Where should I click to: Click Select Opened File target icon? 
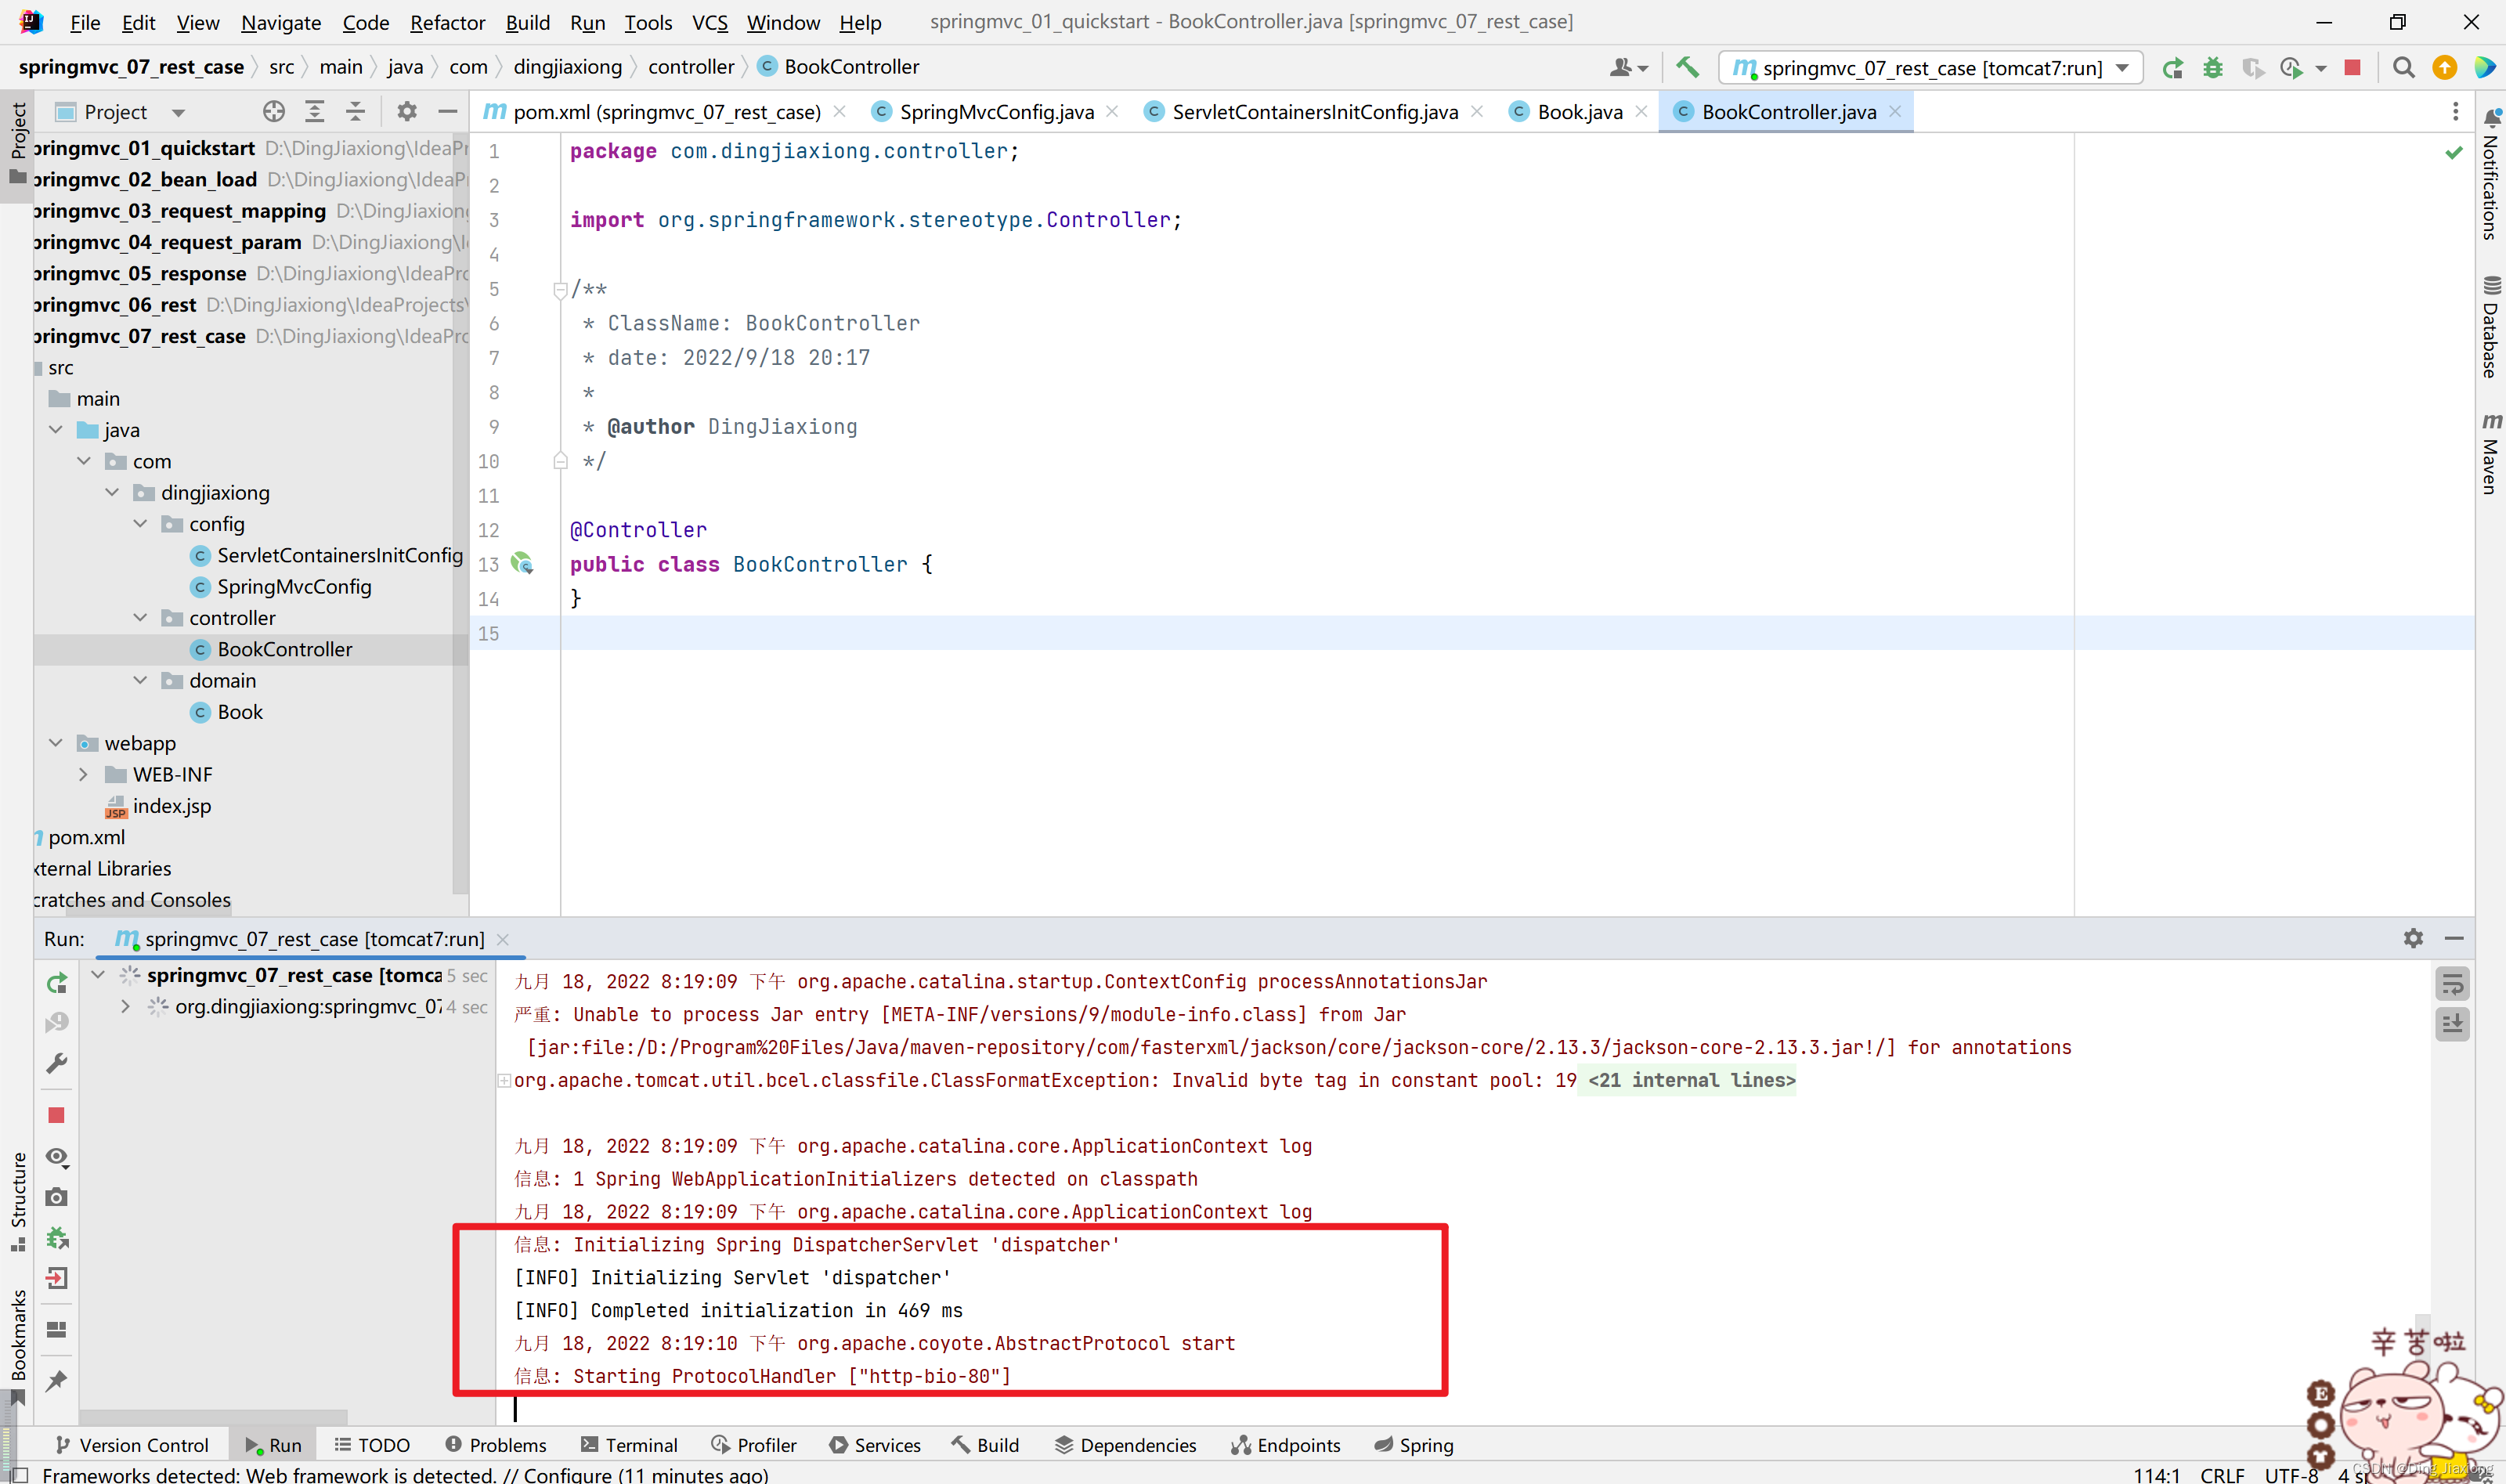pos(273,112)
